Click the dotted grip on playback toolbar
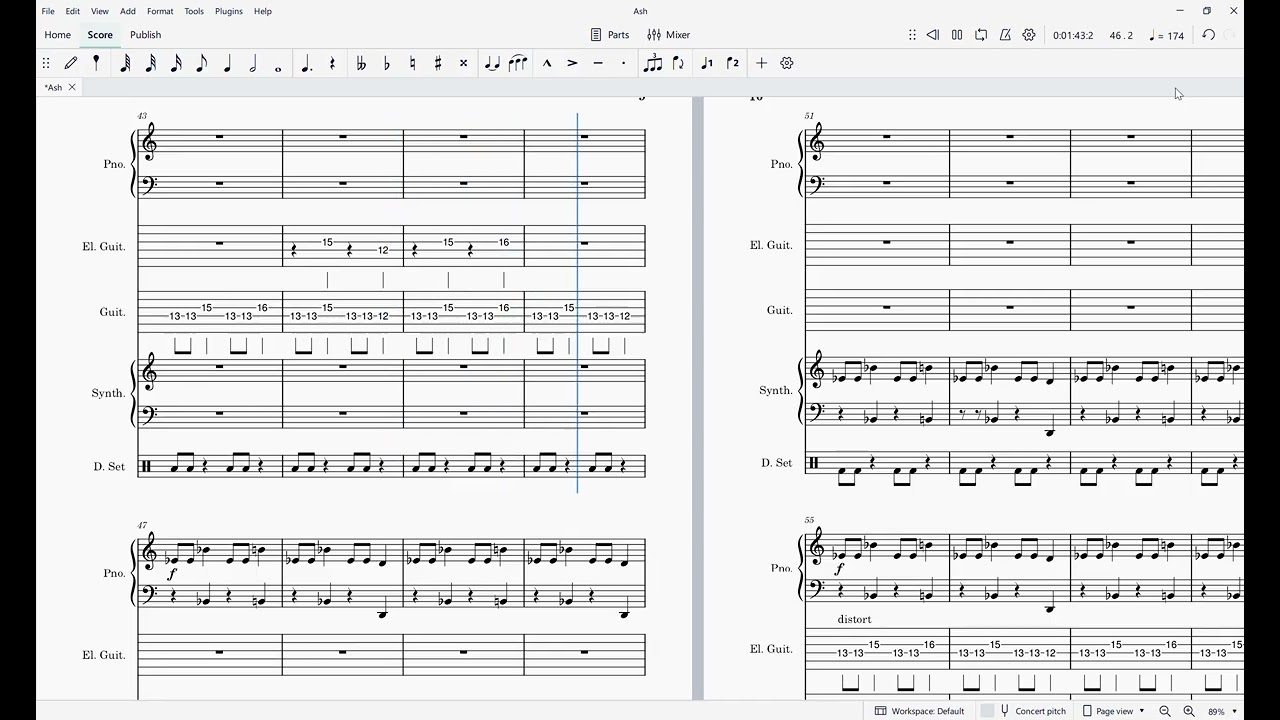Viewport: 1280px width, 720px height. point(912,35)
